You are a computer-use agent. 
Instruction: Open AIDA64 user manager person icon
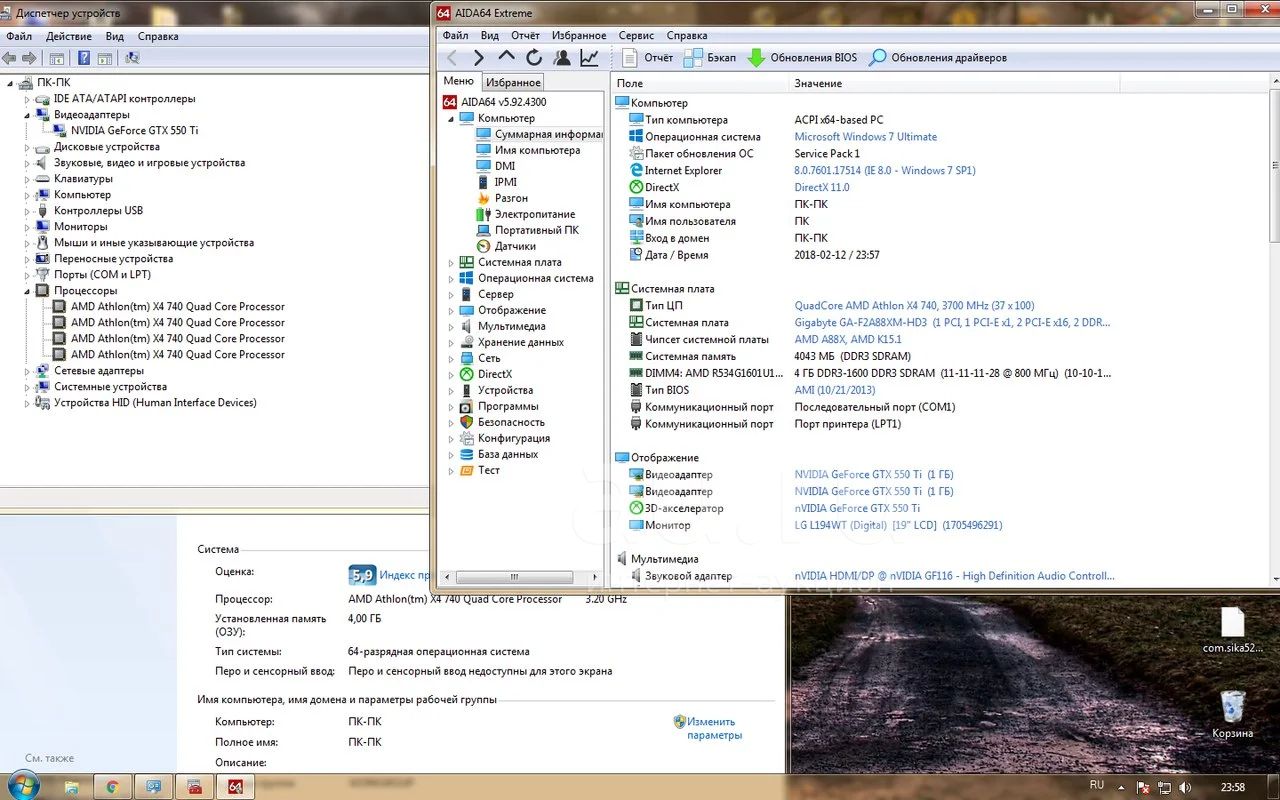pos(562,58)
